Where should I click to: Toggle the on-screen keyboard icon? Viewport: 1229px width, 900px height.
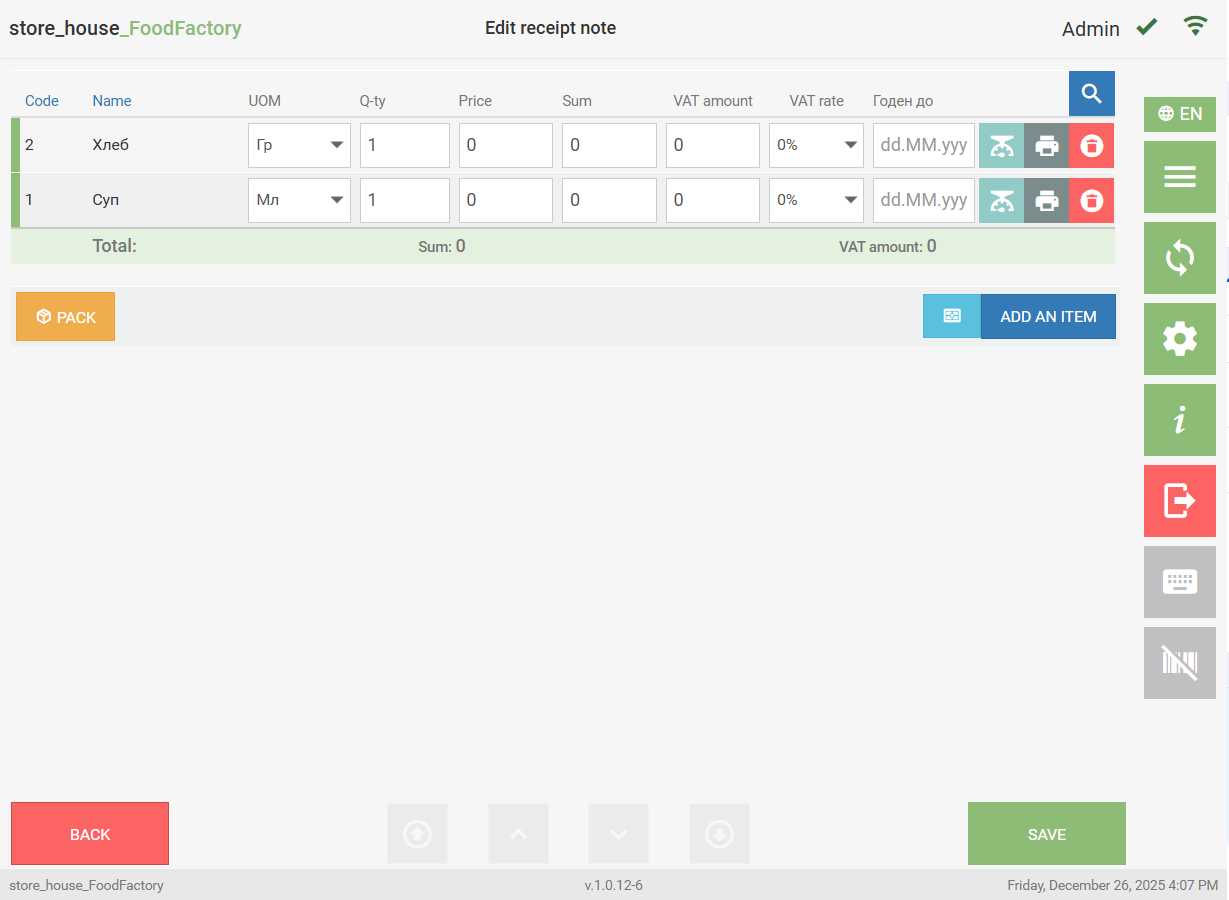[x=1179, y=582]
